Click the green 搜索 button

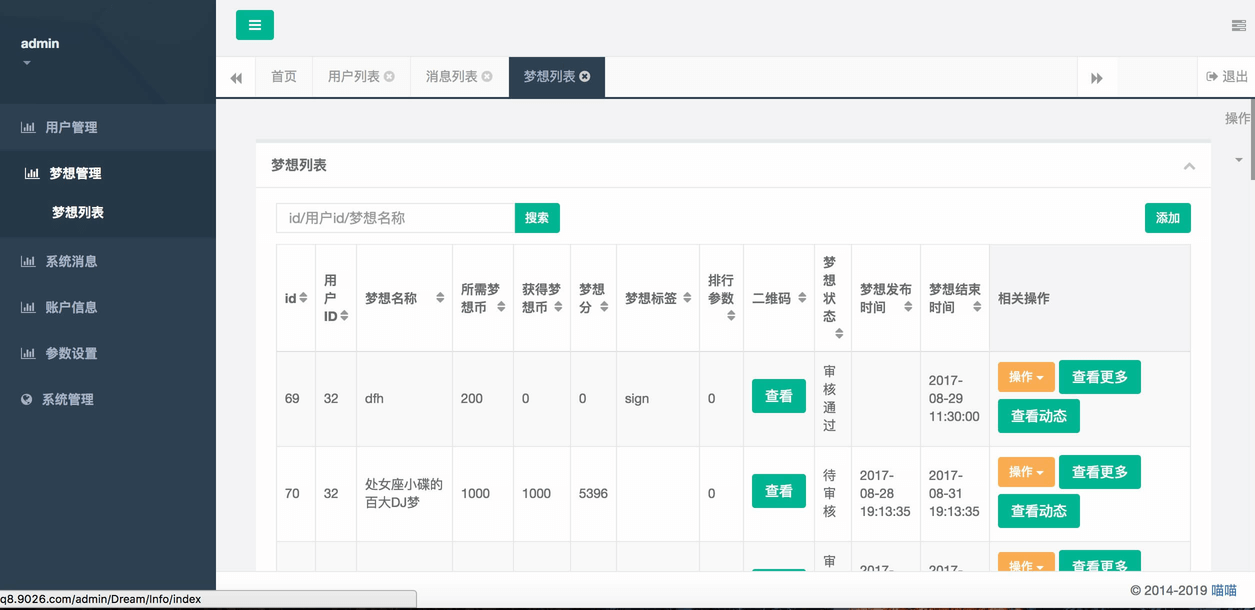tap(537, 218)
